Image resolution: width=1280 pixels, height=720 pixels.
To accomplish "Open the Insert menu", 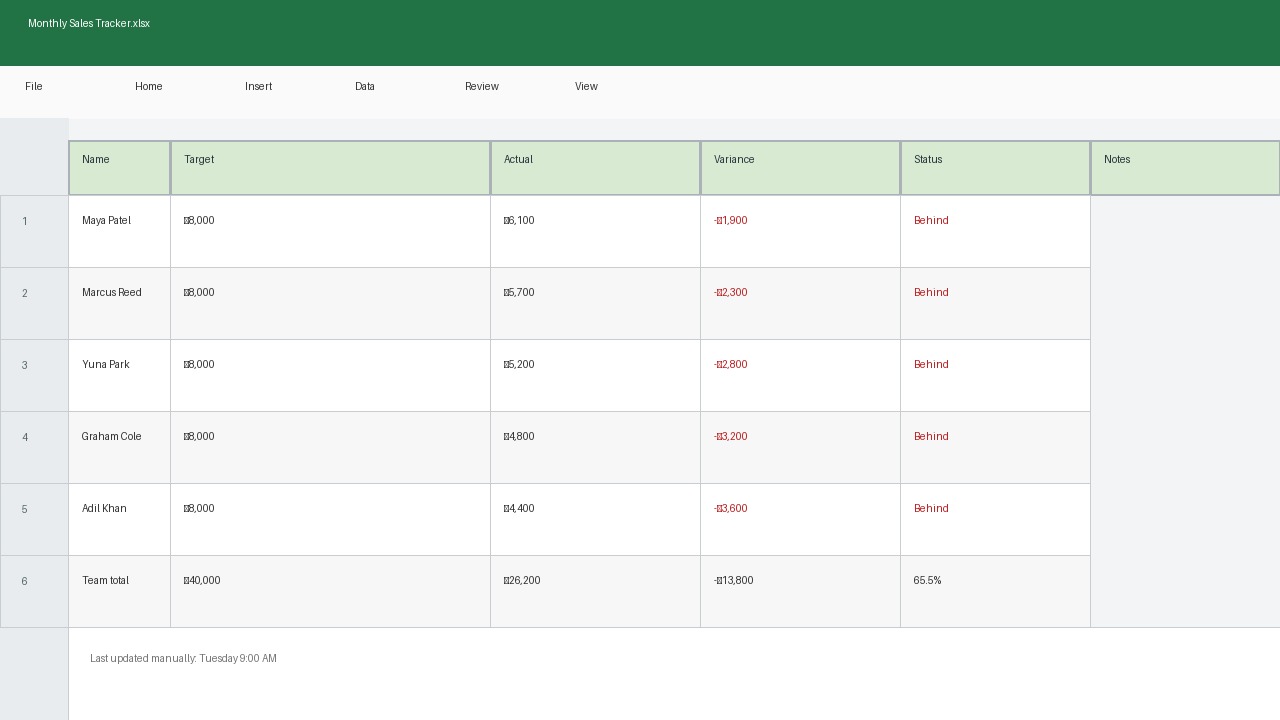I will (259, 87).
